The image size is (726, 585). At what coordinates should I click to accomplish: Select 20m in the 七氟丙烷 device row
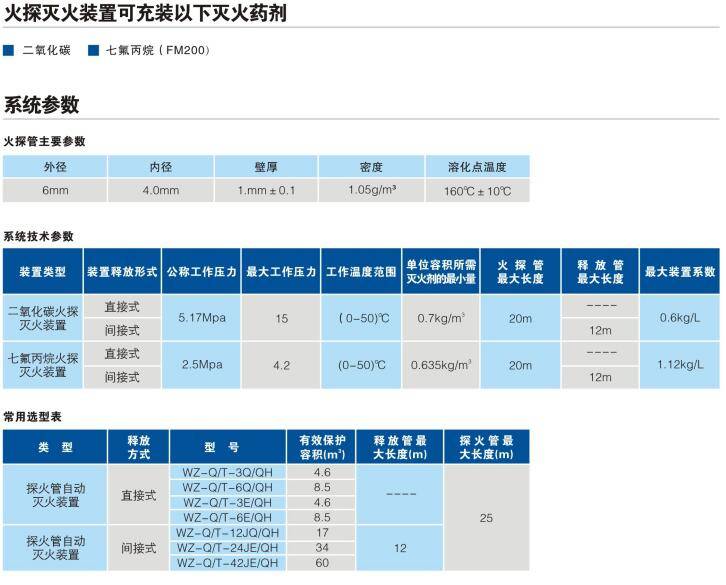click(520, 365)
